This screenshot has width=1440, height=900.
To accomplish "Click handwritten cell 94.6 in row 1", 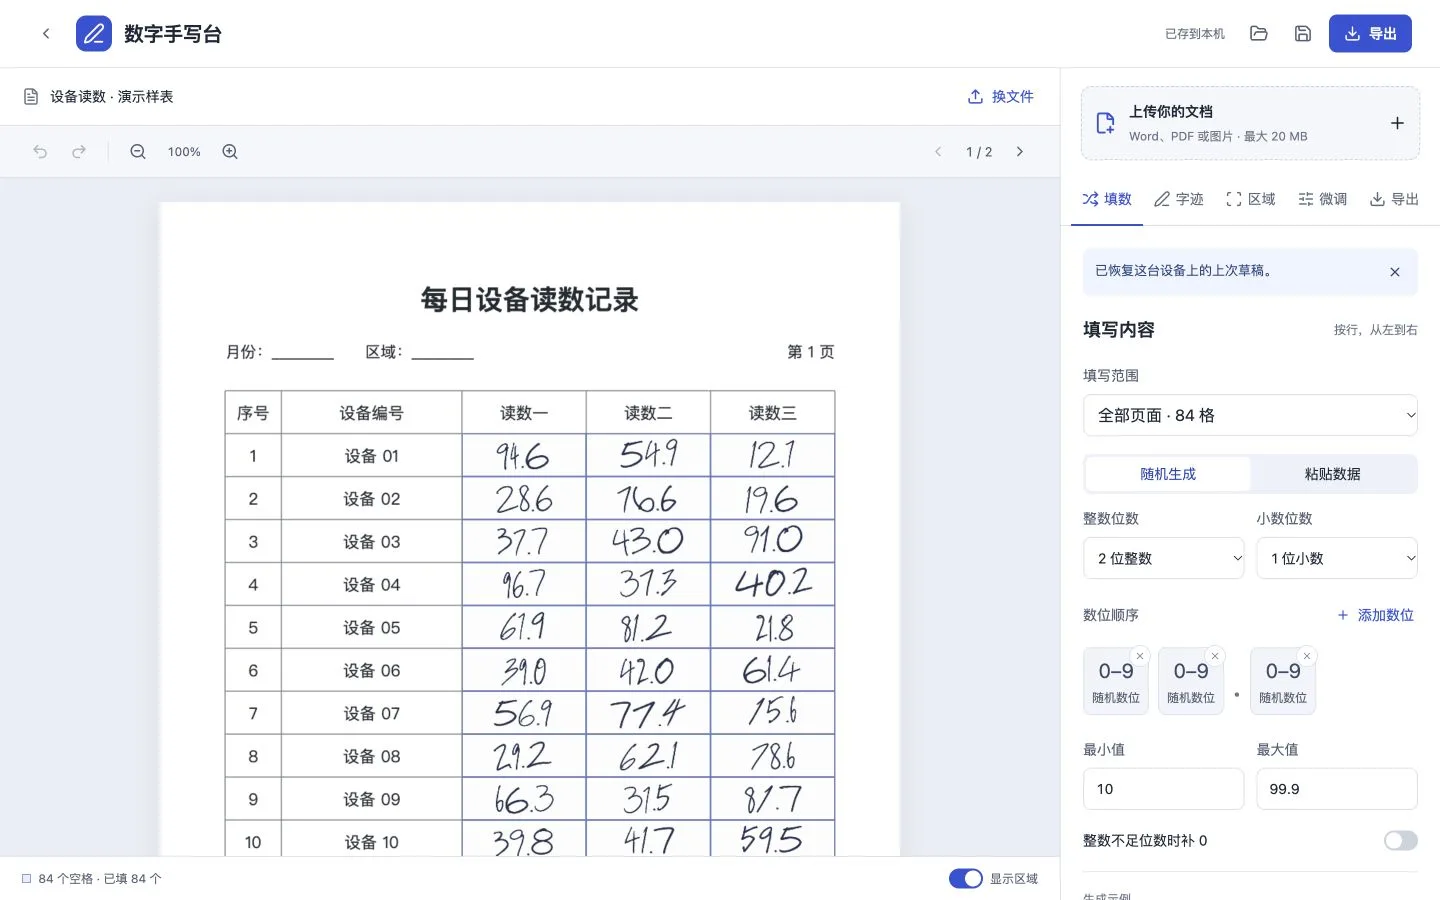I will coord(524,455).
